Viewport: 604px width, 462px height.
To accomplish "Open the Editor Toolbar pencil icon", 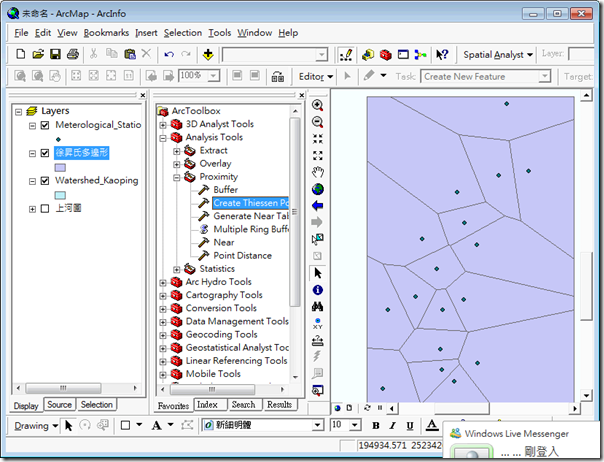I will tap(346, 55).
